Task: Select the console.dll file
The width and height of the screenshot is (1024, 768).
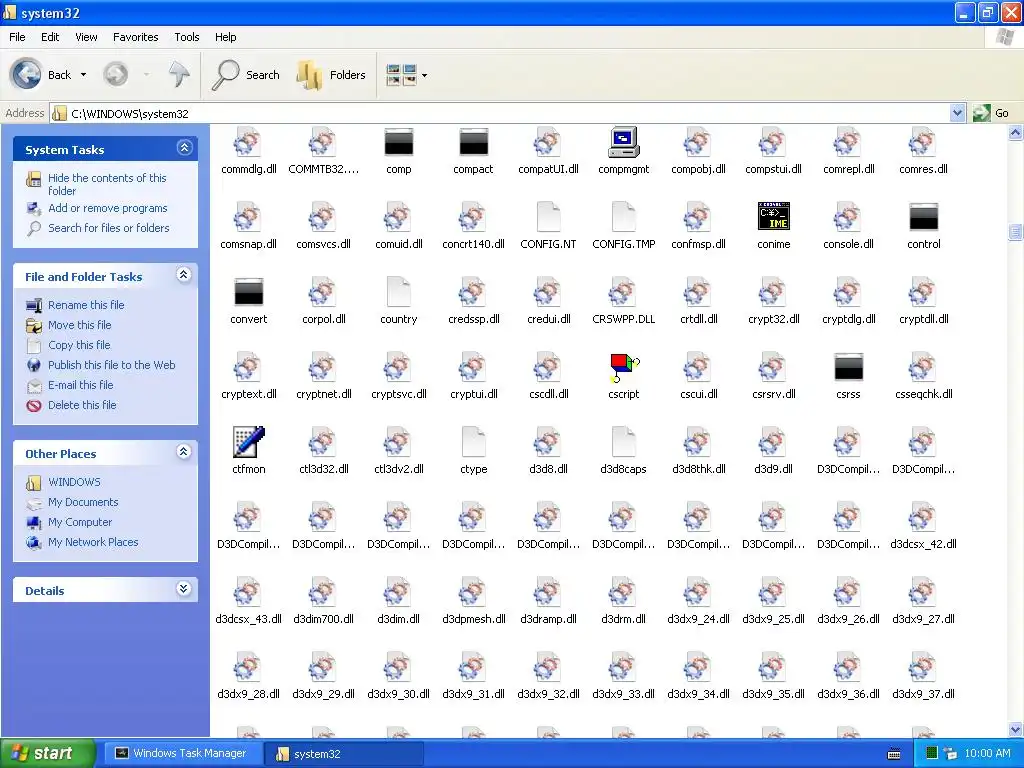Action: click(x=848, y=227)
